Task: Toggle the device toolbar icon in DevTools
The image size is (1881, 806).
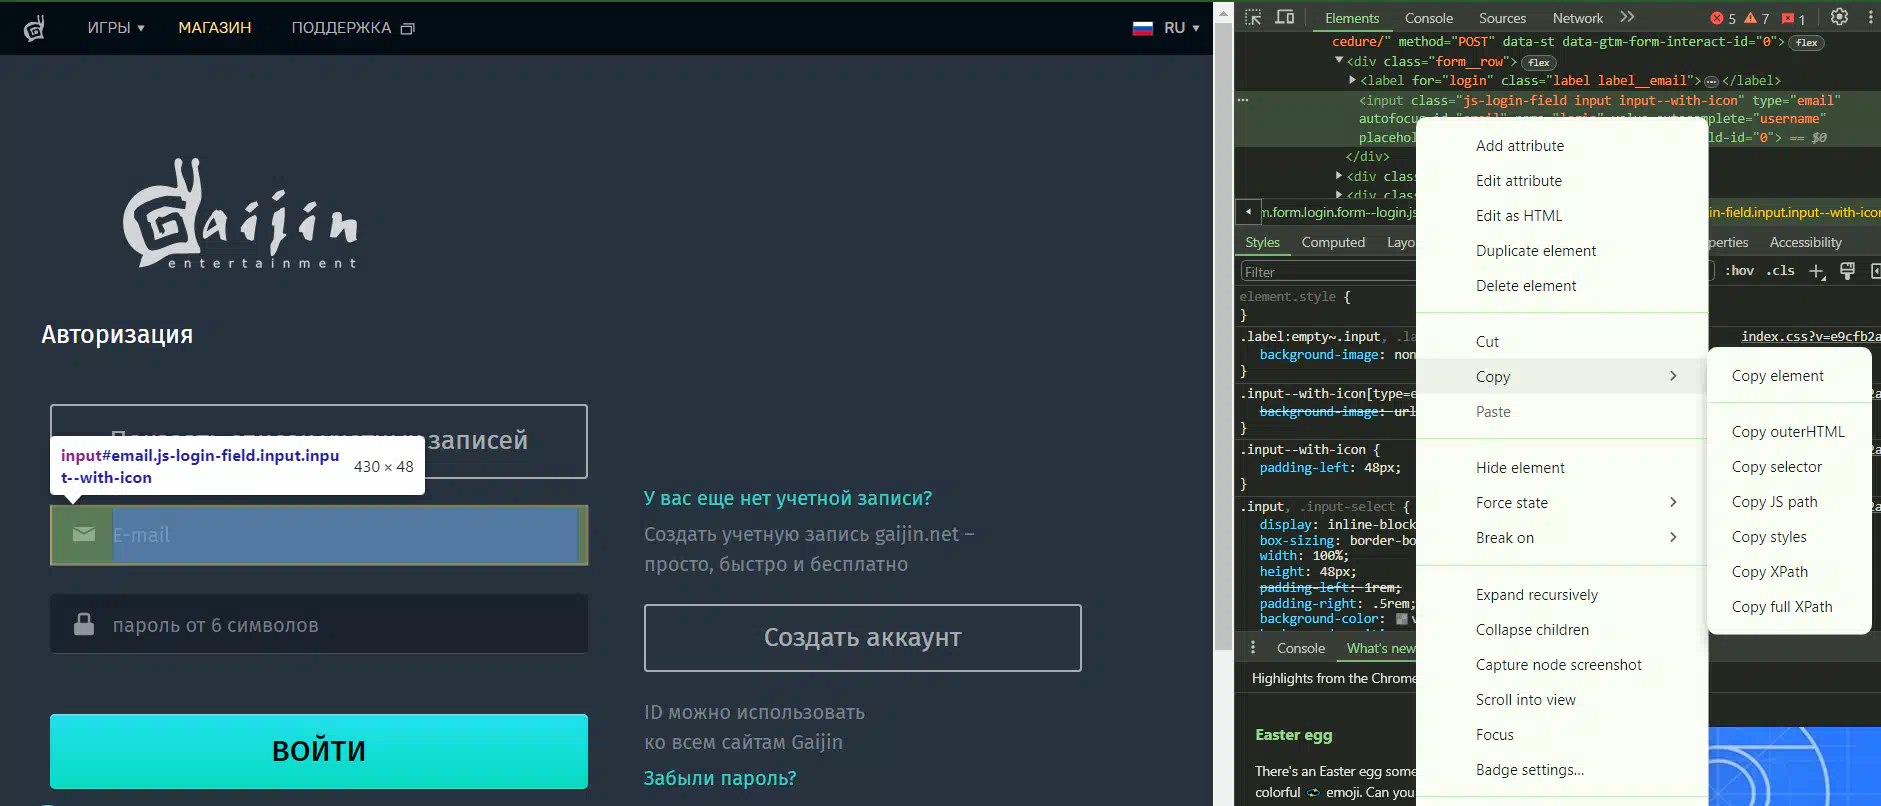Action: (1285, 17)
